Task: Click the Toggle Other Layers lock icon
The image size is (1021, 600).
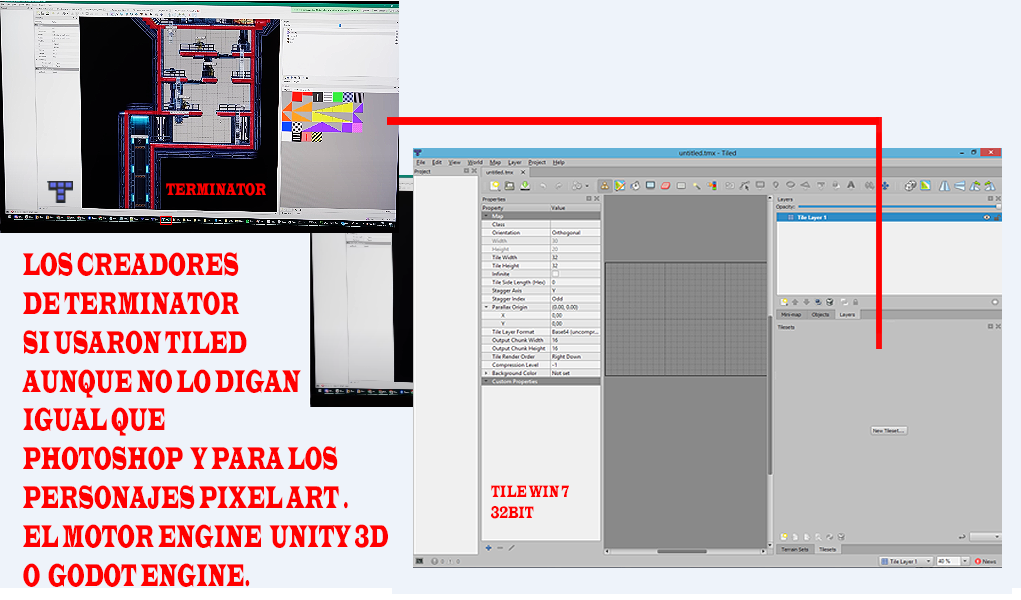Action: [856, 302]
